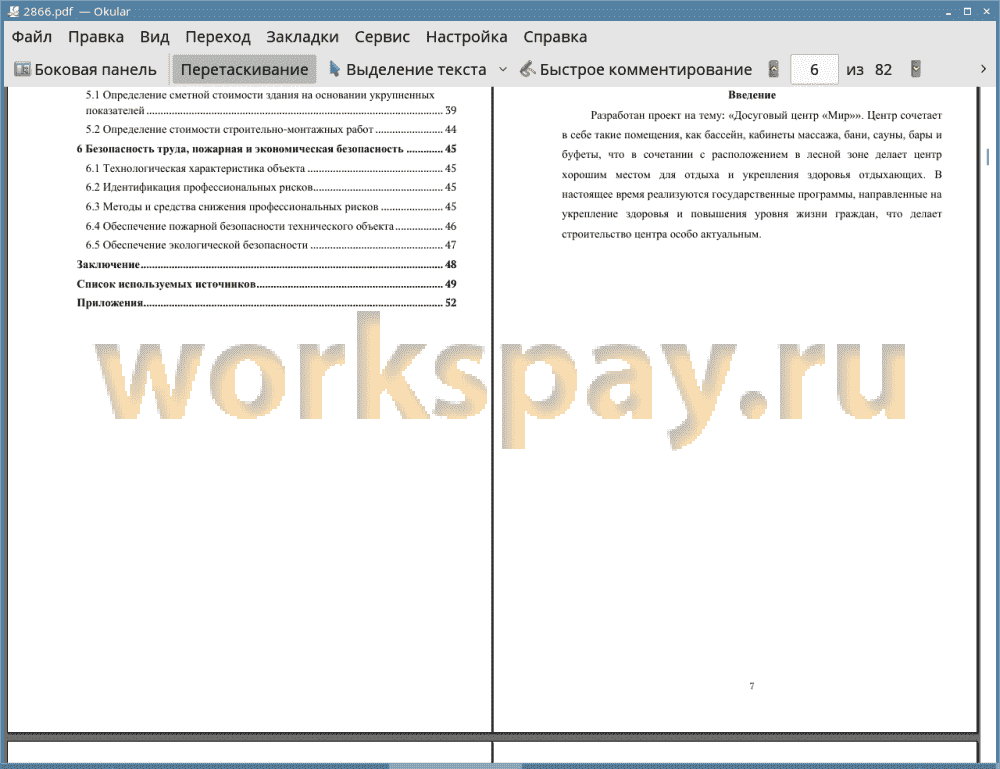
Task: Click the text строительство центра особо актуальным
Action: [x=661, y=234]
